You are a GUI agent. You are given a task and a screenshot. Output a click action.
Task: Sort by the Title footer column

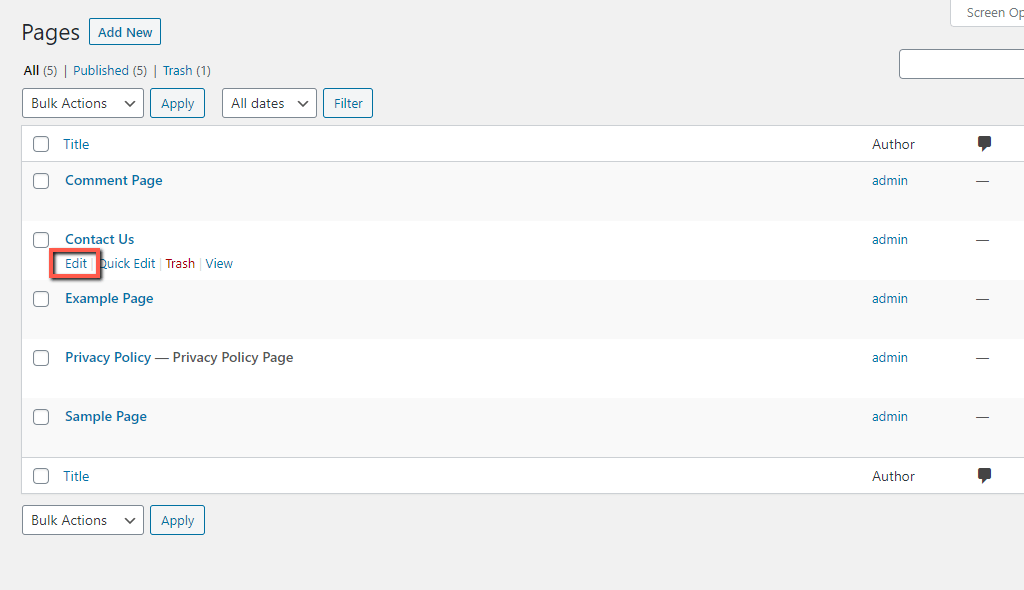pos(76,476)
